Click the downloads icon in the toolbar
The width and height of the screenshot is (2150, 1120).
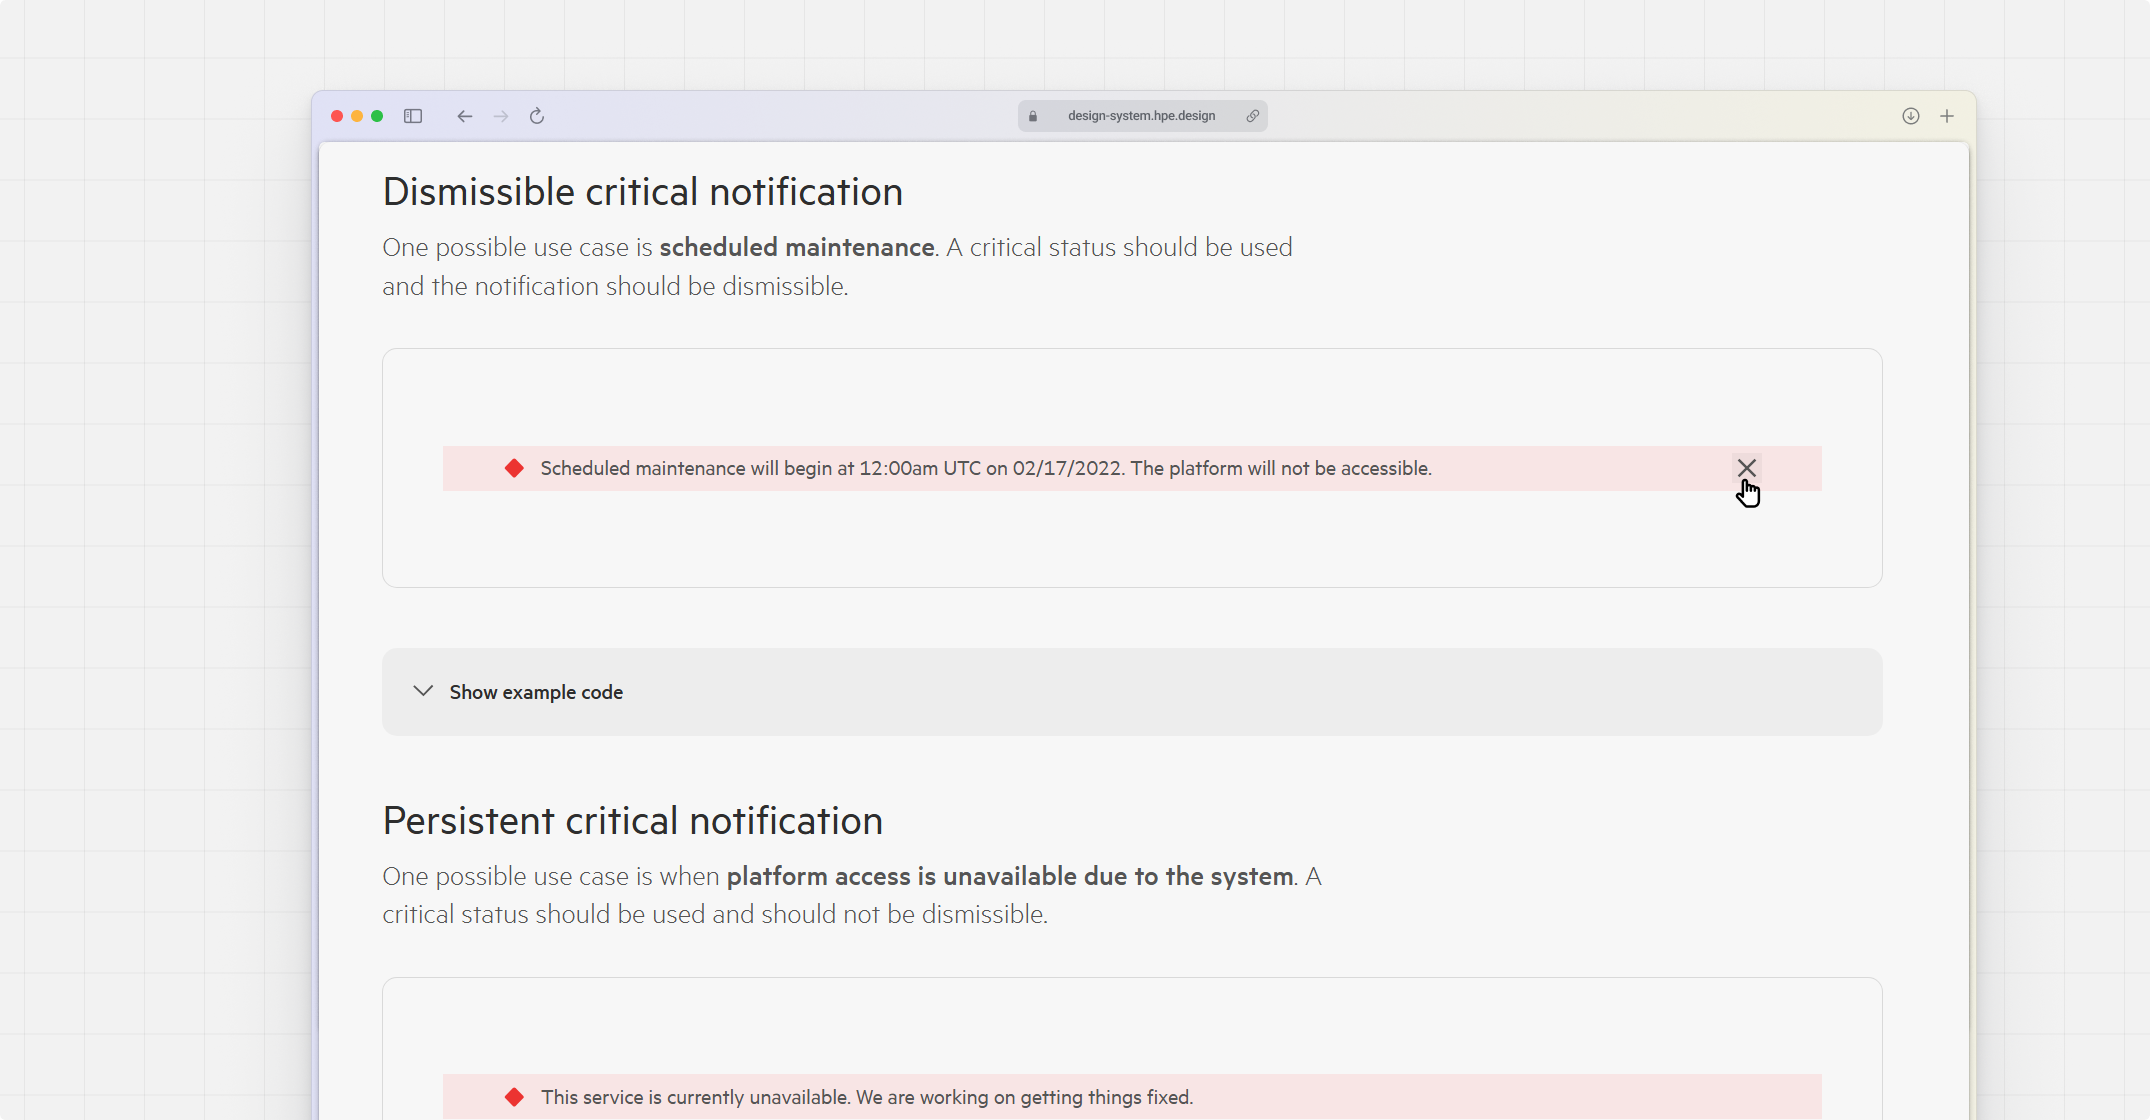tap(1910, 116)
